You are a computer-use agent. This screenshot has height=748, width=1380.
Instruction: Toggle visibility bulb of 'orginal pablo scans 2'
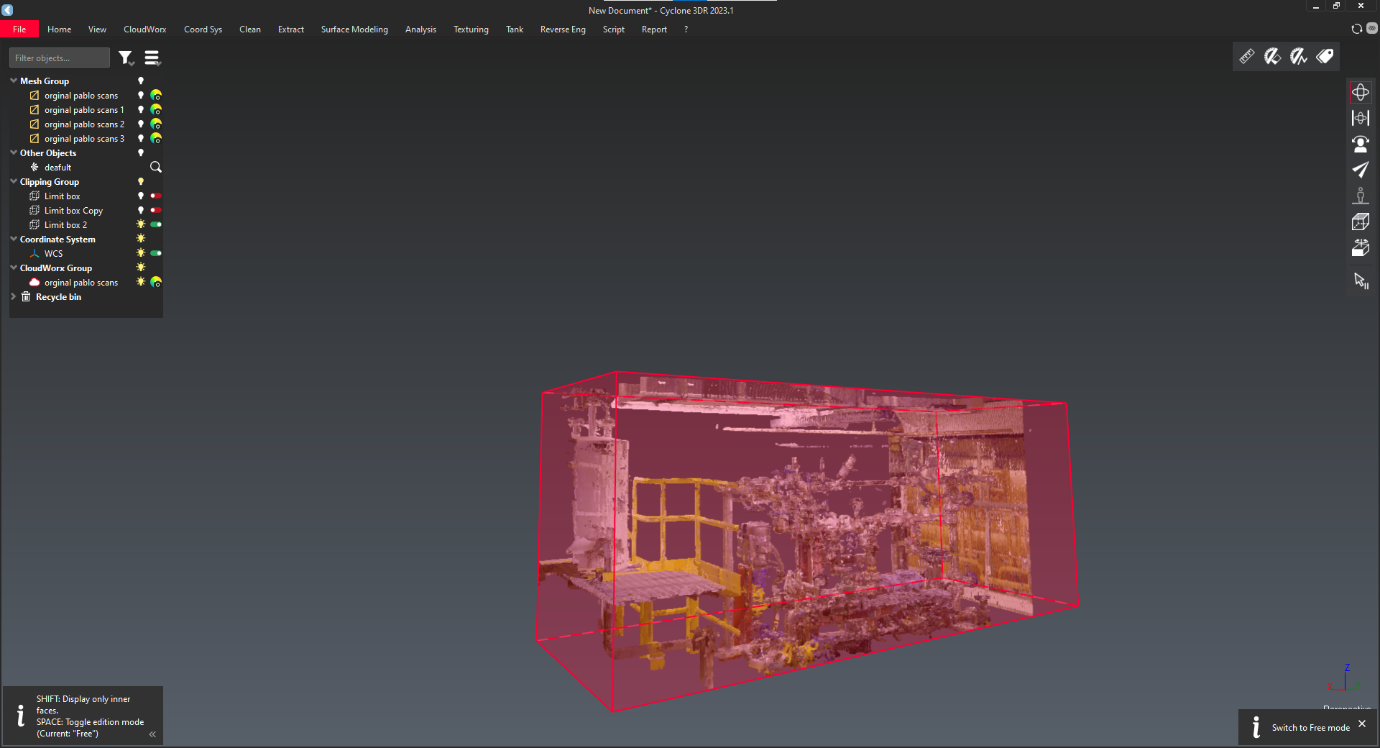(x=141, y=124)
